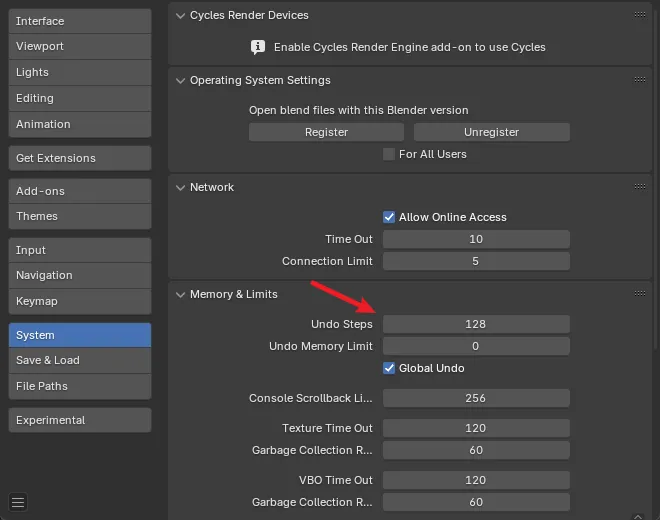Select the System section
The height and width of the screenshot is (520, 660).
click(80, 335)
